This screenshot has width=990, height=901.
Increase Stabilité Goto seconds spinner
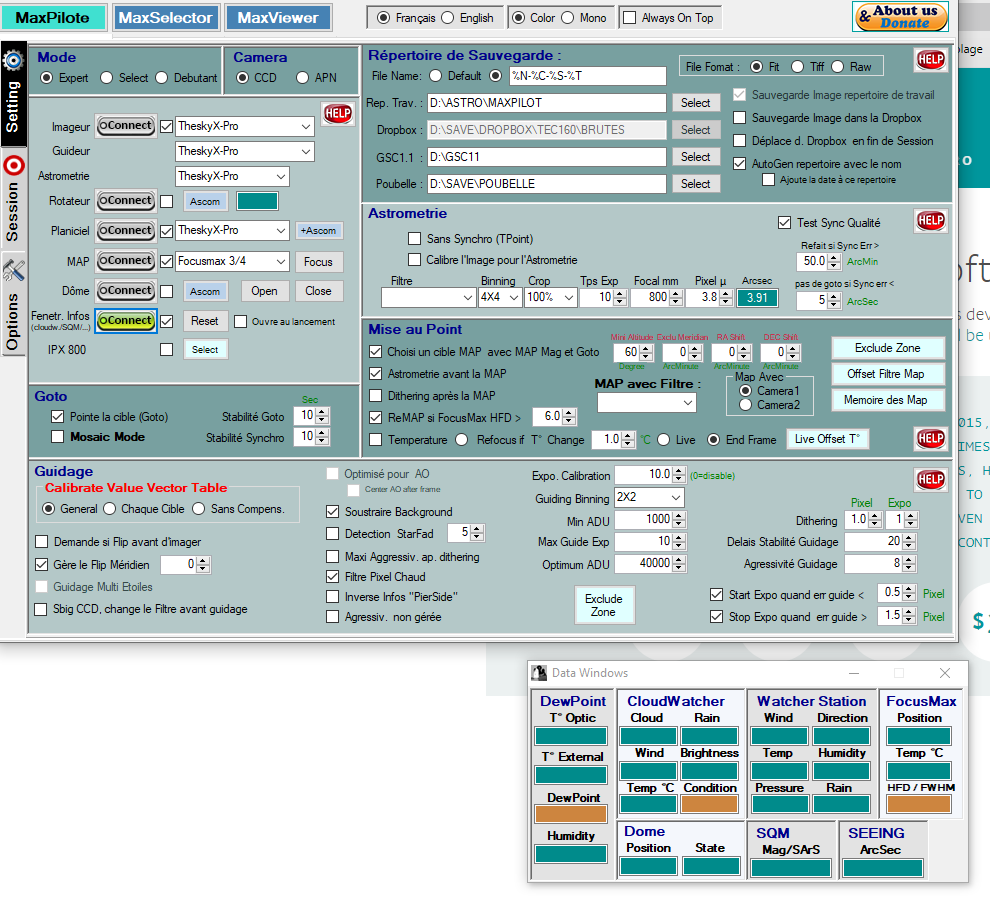click(322, 412)
